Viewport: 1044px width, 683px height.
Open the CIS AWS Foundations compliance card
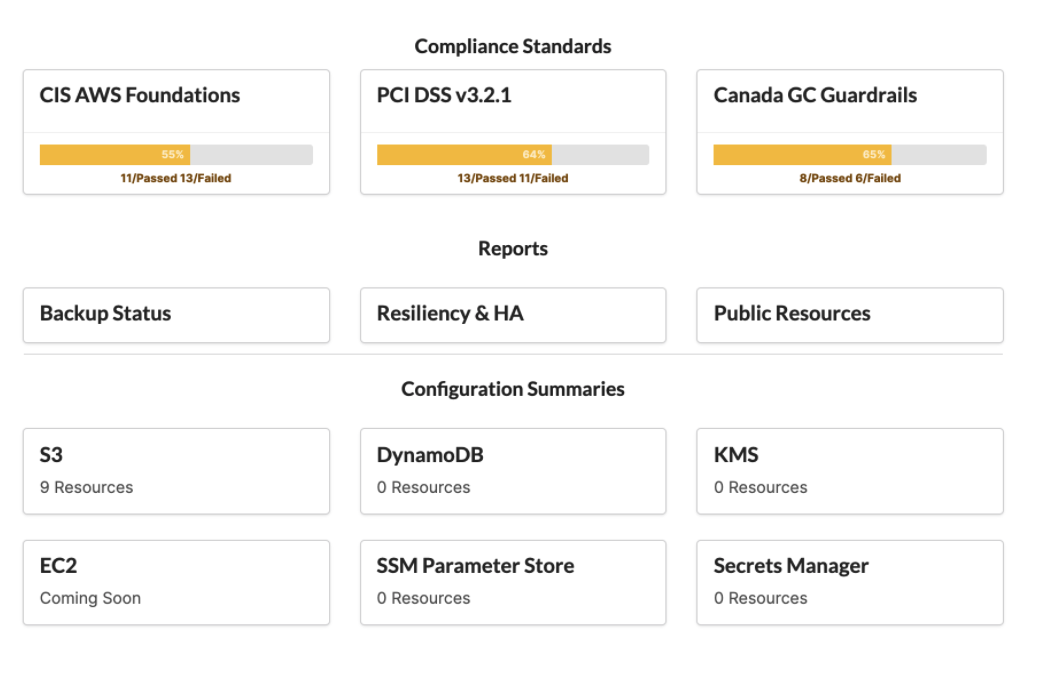click(x=140, y=96)
